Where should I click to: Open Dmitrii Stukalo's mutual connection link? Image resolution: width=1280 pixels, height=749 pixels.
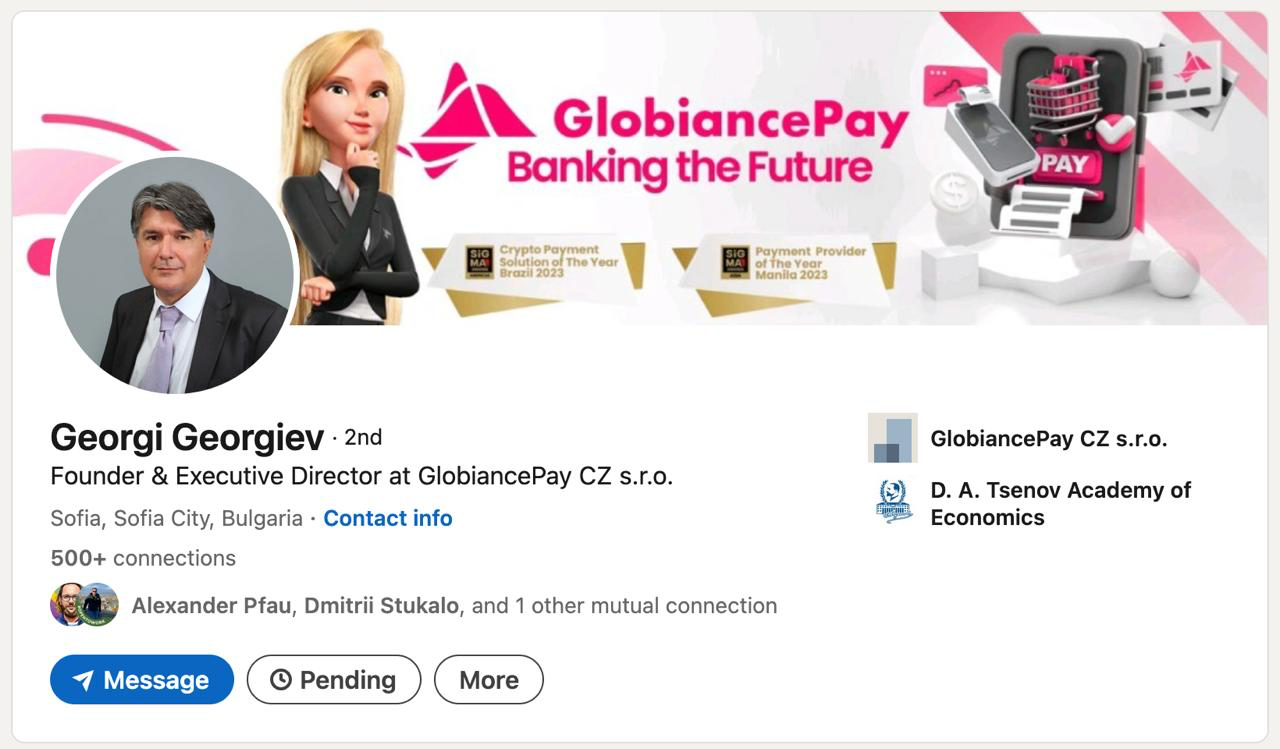pos(381,605)
